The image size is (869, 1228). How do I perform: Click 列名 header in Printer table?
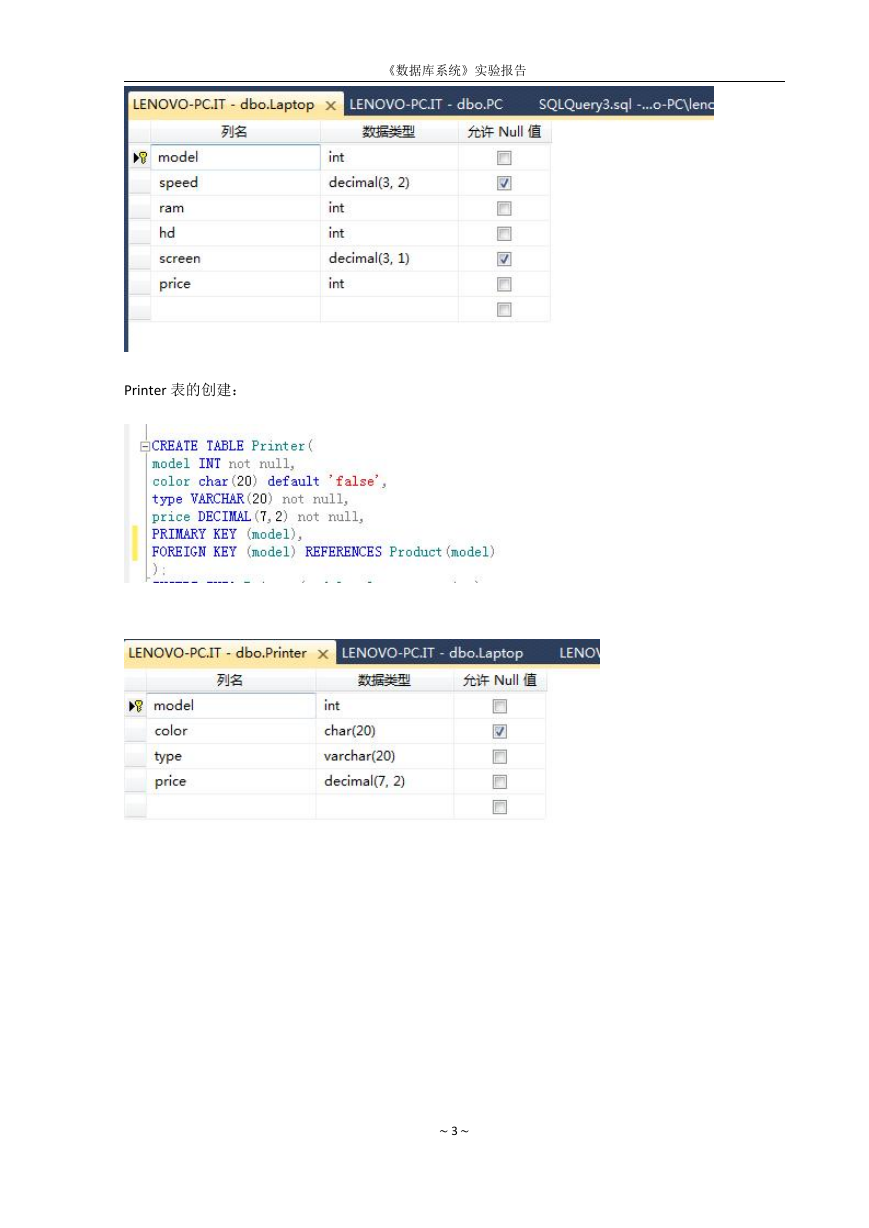coord(231,680)
